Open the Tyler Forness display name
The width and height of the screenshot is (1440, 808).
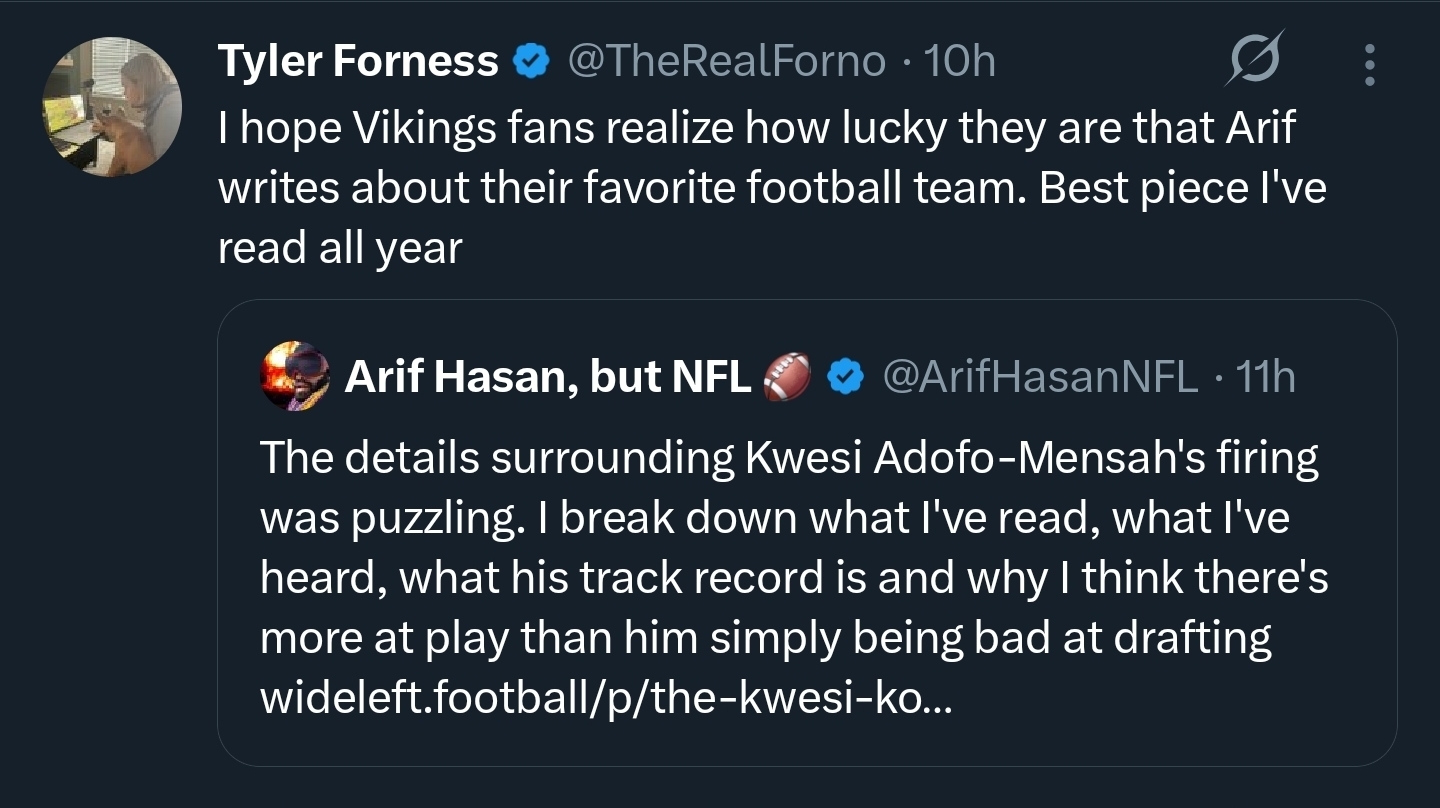coord(358,62)
